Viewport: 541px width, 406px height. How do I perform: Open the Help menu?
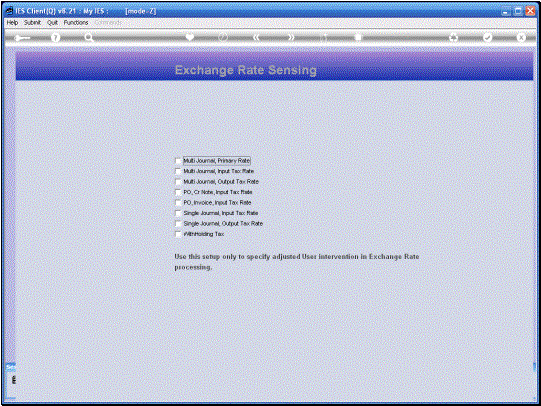(x=12, y=22)
